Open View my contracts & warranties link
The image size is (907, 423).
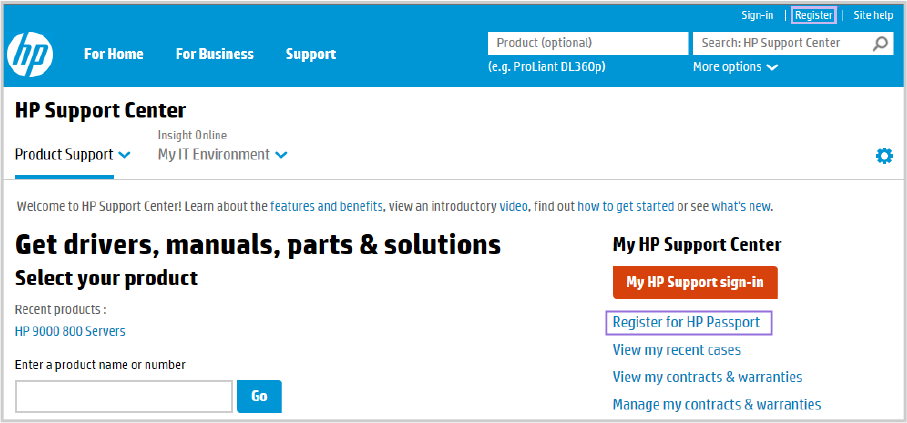[707, 377]
